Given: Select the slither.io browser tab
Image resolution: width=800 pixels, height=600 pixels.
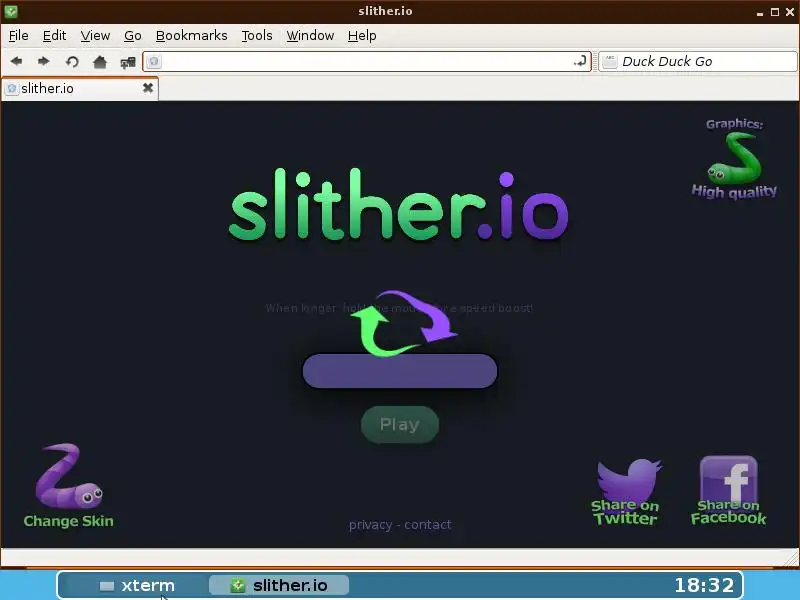Looking at the screenshot, I should 80,89.
